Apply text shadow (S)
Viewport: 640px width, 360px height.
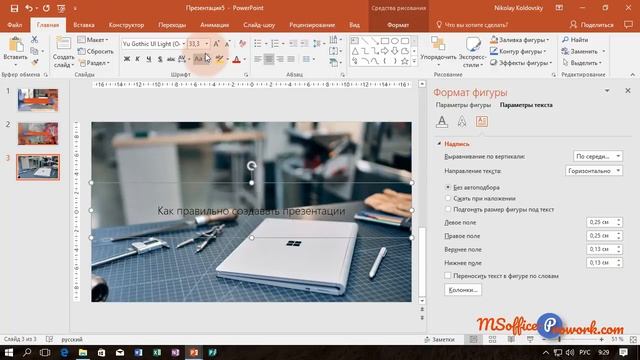160,60
